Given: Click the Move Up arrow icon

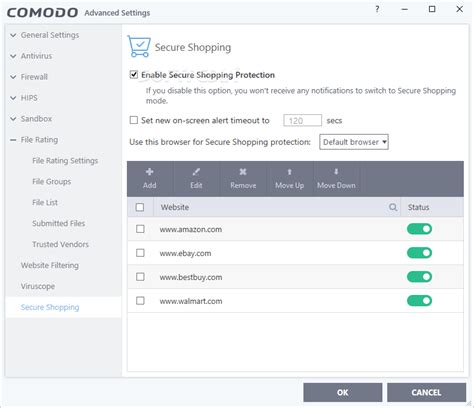Looking at the screenshot, I should (289, 172).
